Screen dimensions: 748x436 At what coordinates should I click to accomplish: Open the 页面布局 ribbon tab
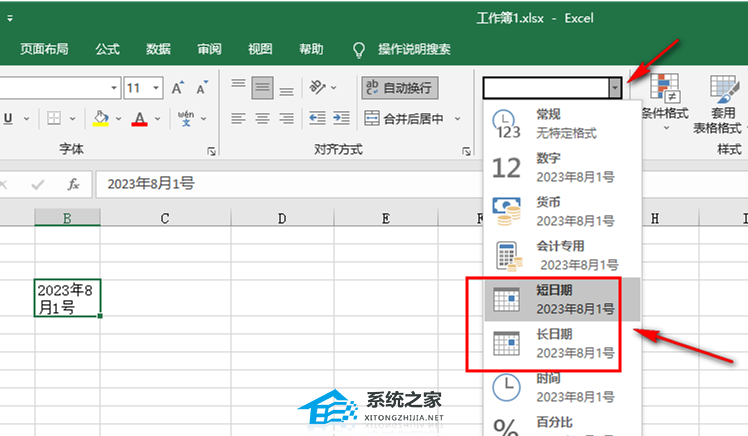click(44, 49)
